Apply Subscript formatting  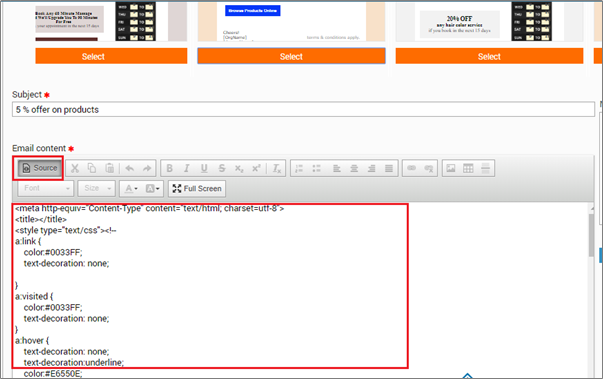pos(239,168)
